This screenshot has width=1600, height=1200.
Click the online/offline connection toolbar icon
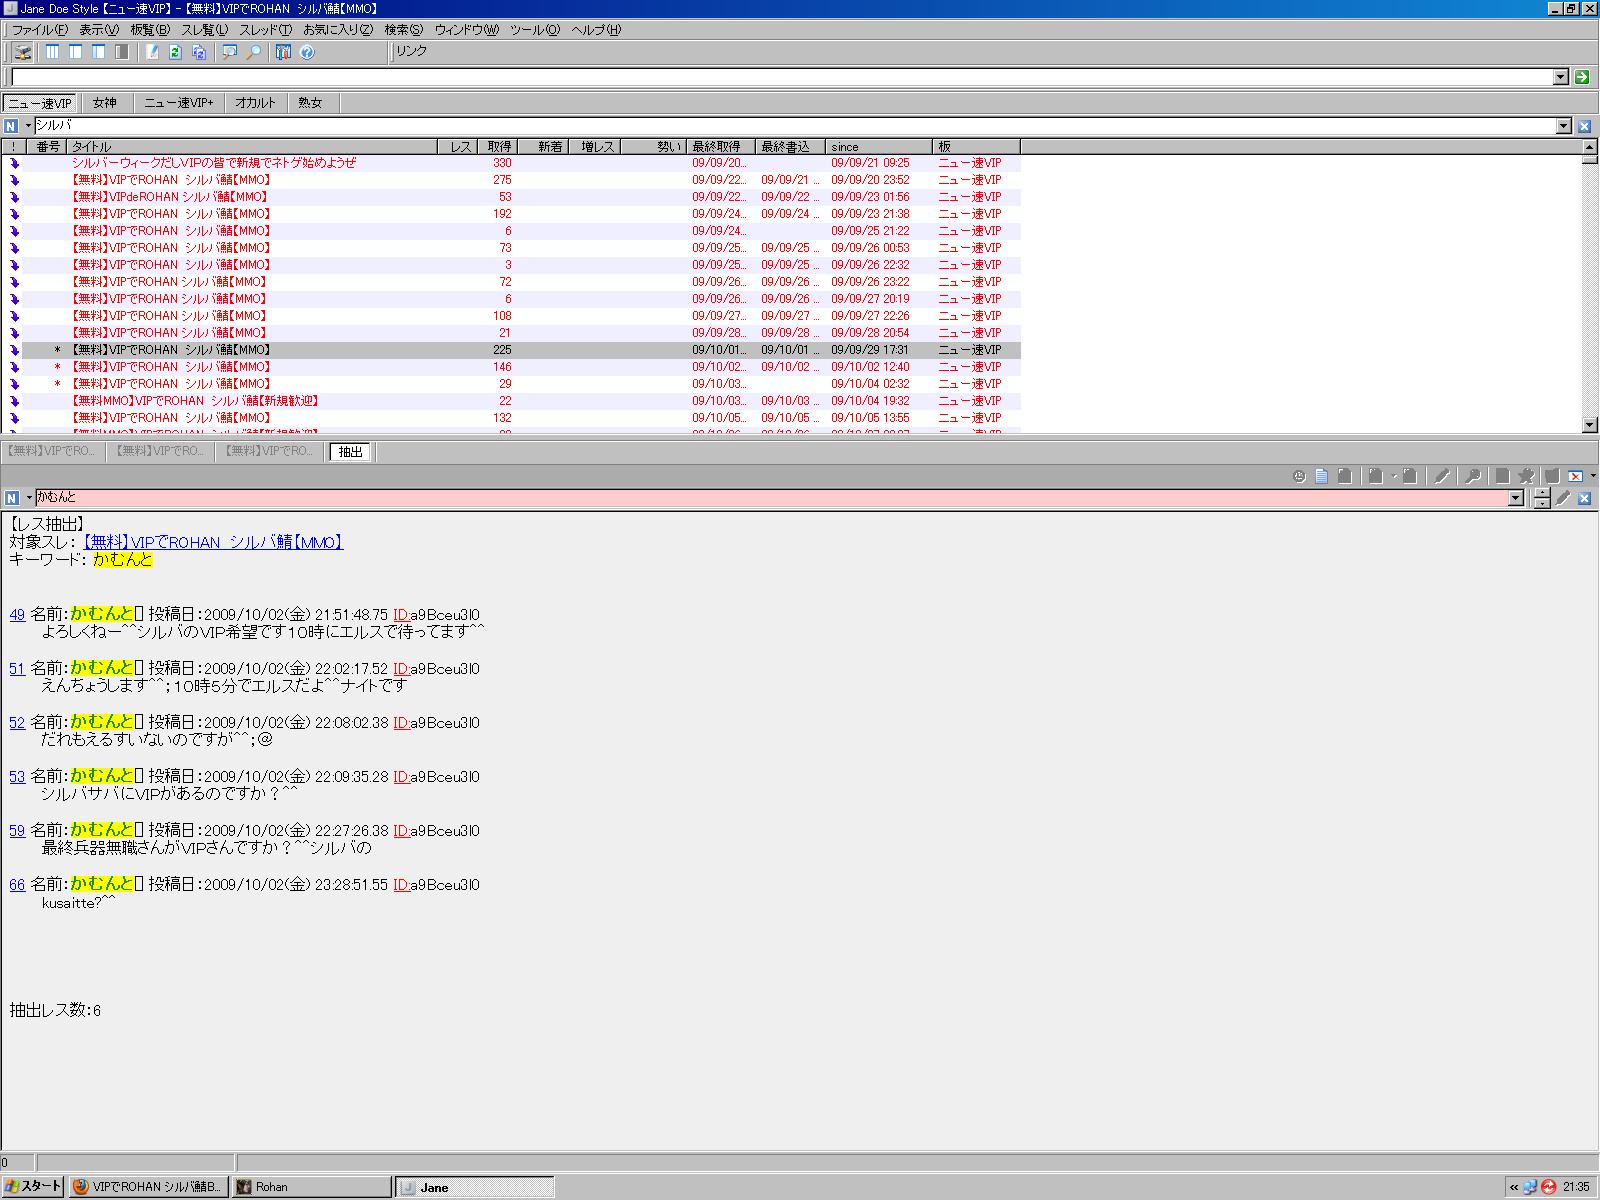[22, 52]
